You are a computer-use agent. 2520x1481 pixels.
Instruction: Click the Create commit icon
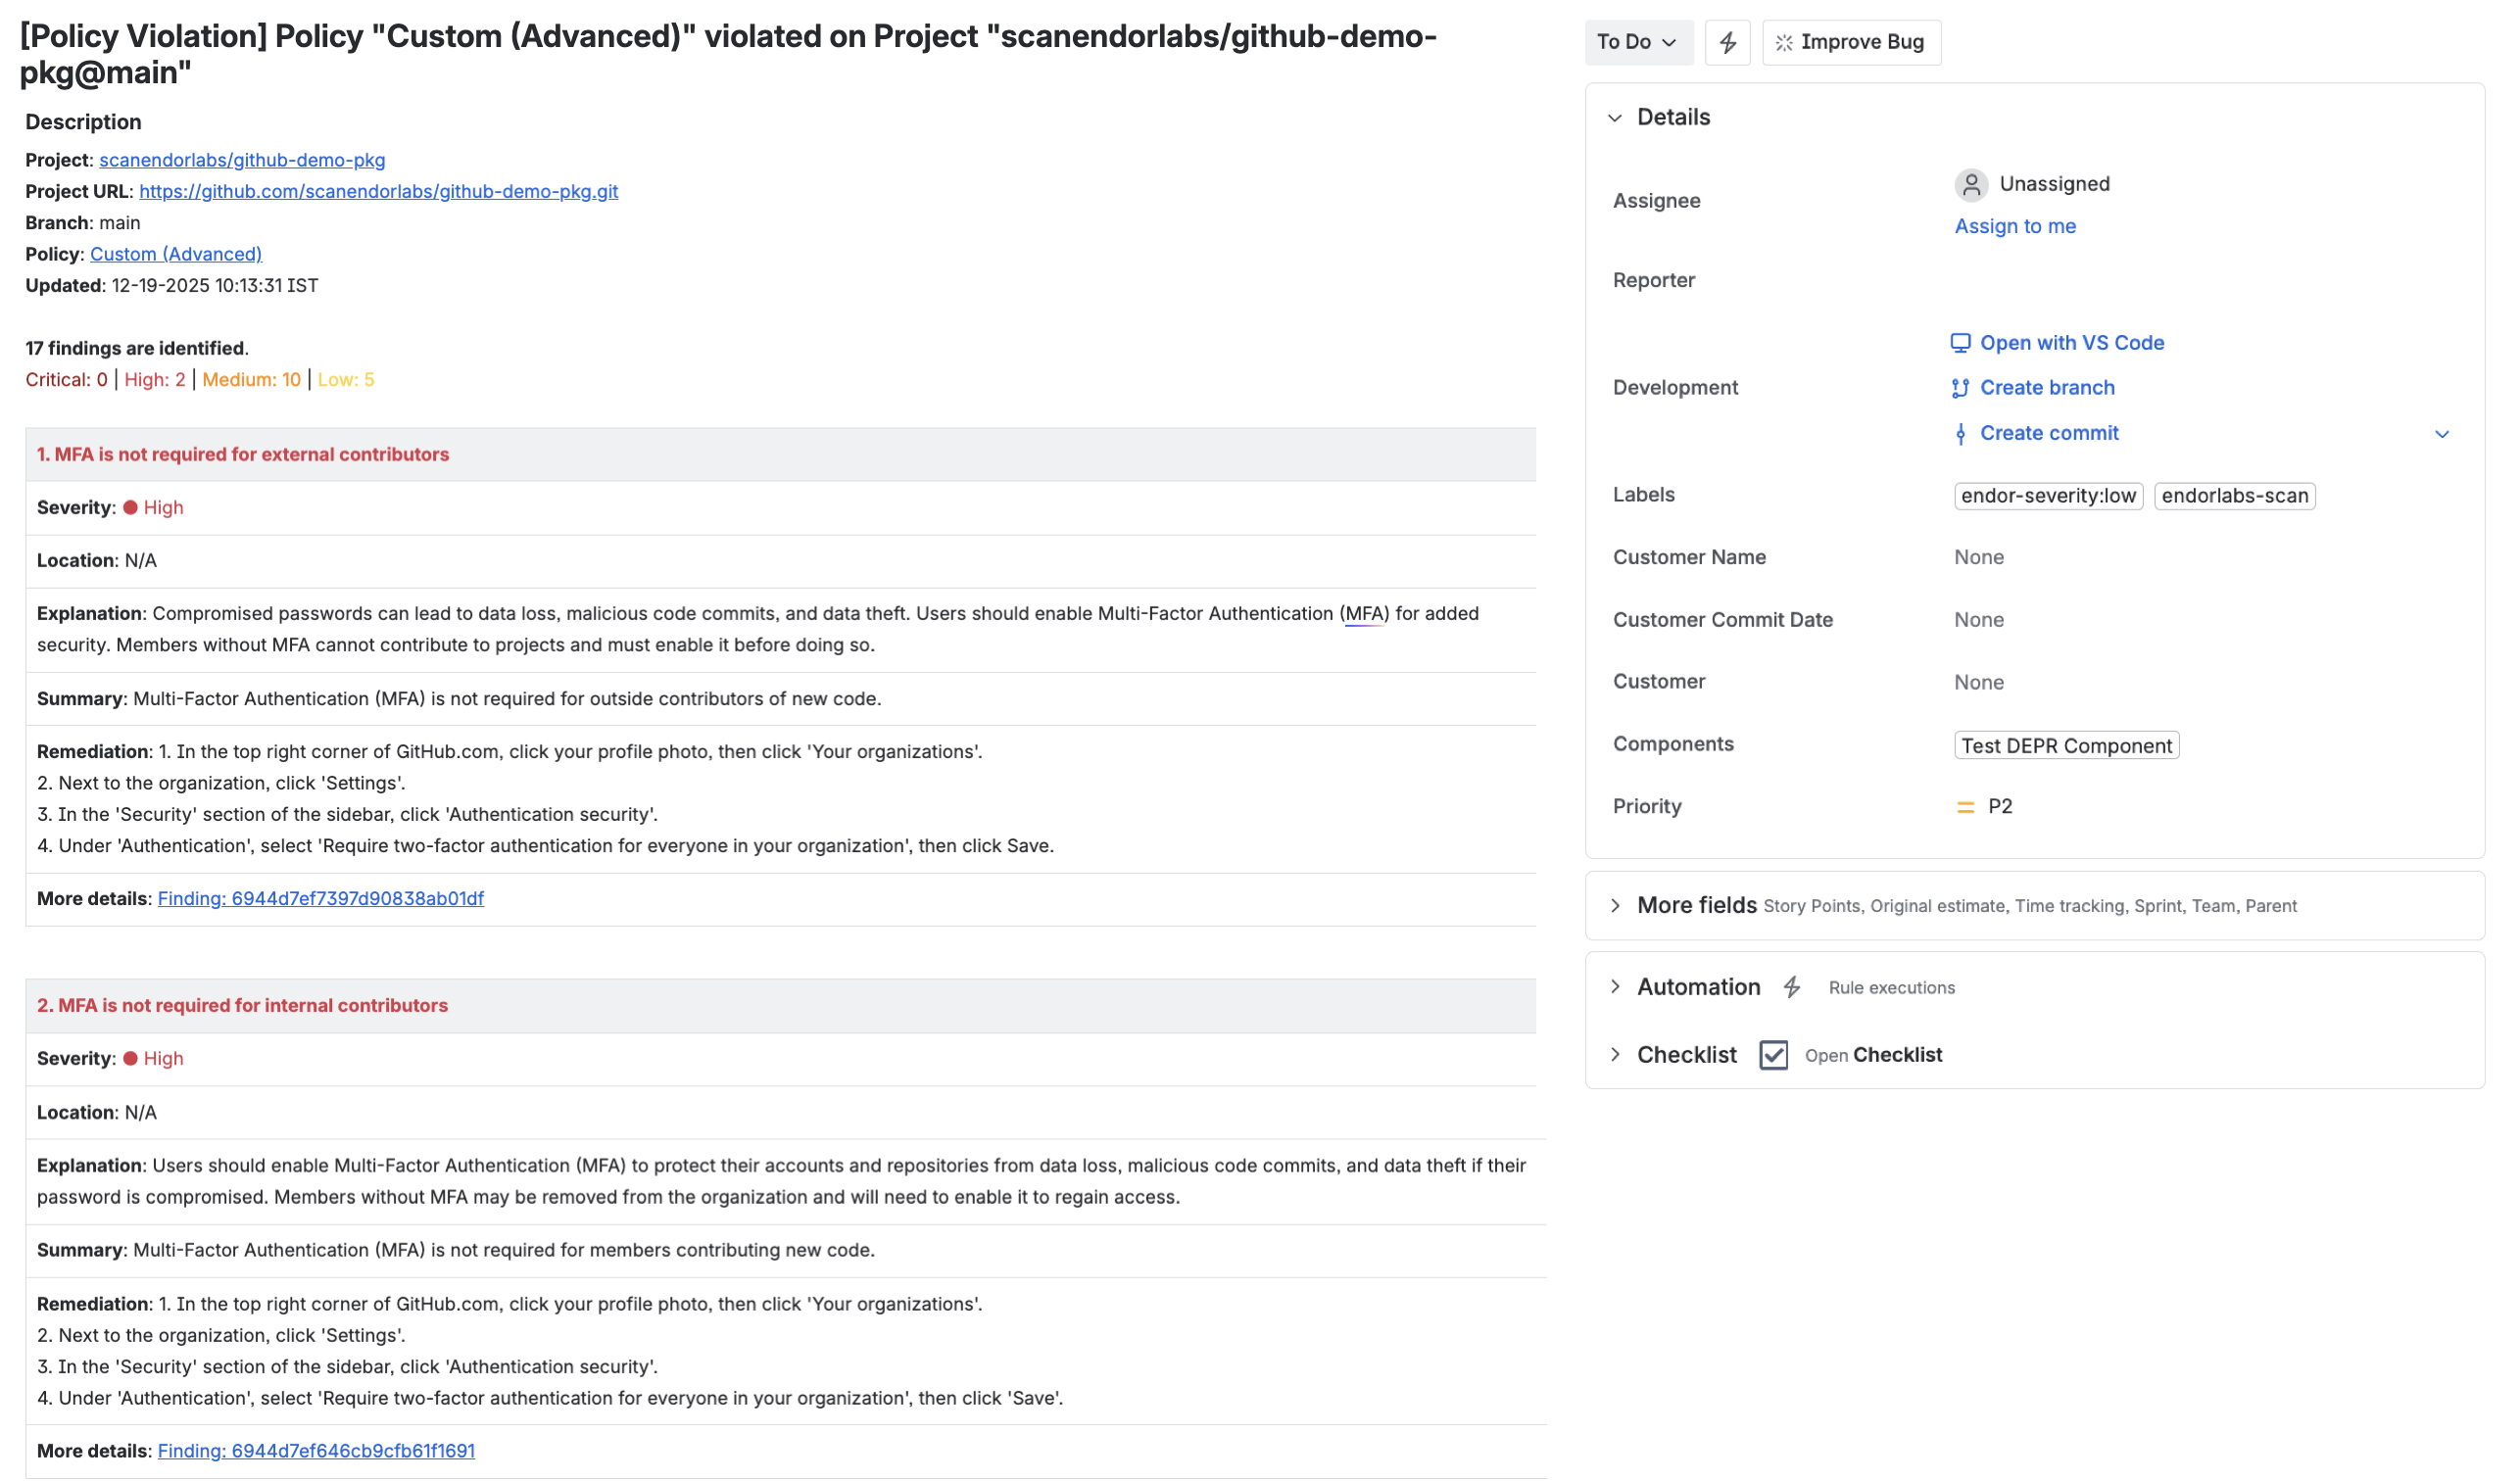[x=1961, y=433]
